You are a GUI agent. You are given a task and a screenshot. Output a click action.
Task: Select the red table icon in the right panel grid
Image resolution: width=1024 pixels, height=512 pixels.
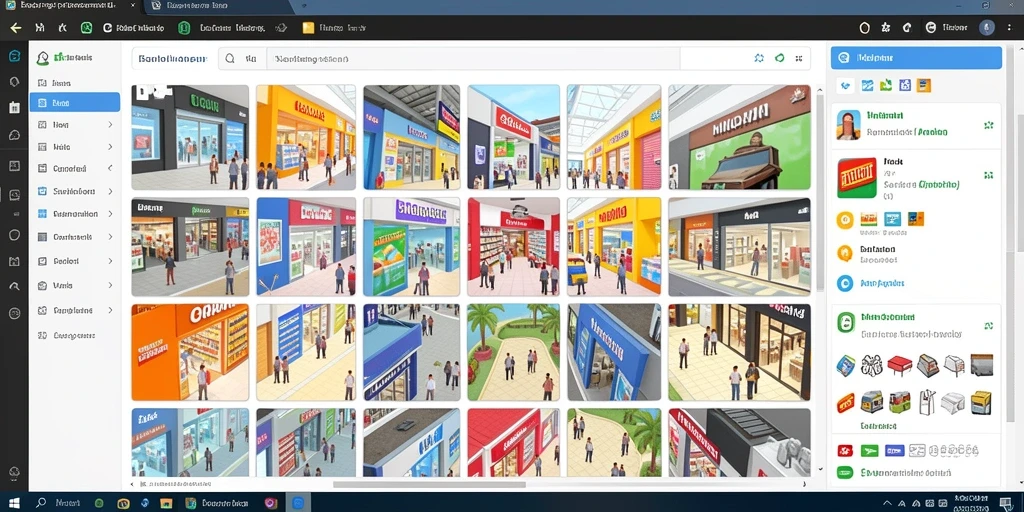(x=899, y=364)
